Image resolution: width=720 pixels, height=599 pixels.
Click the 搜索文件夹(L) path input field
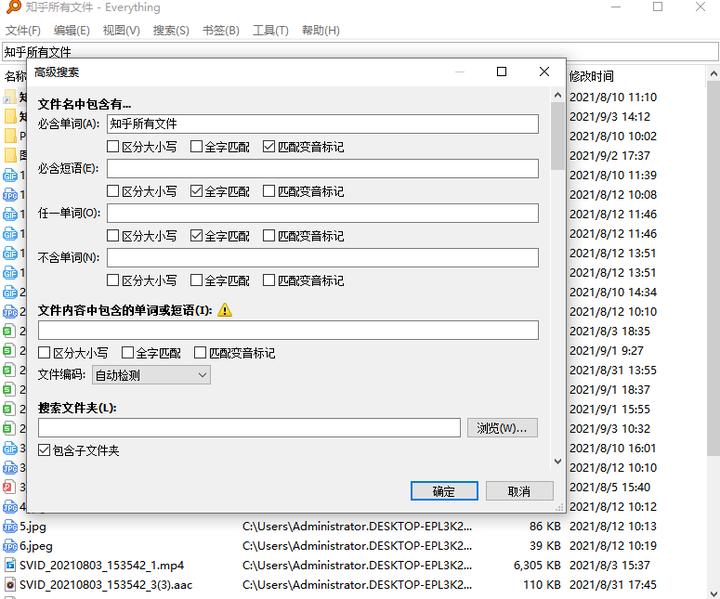(249, 428)
